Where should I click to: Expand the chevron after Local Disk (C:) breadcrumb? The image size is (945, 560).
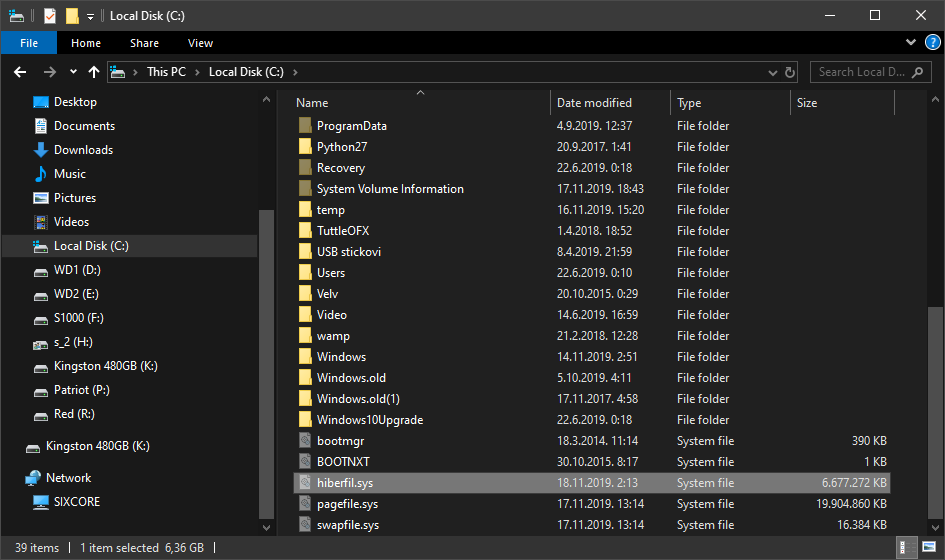click(295, 72)
